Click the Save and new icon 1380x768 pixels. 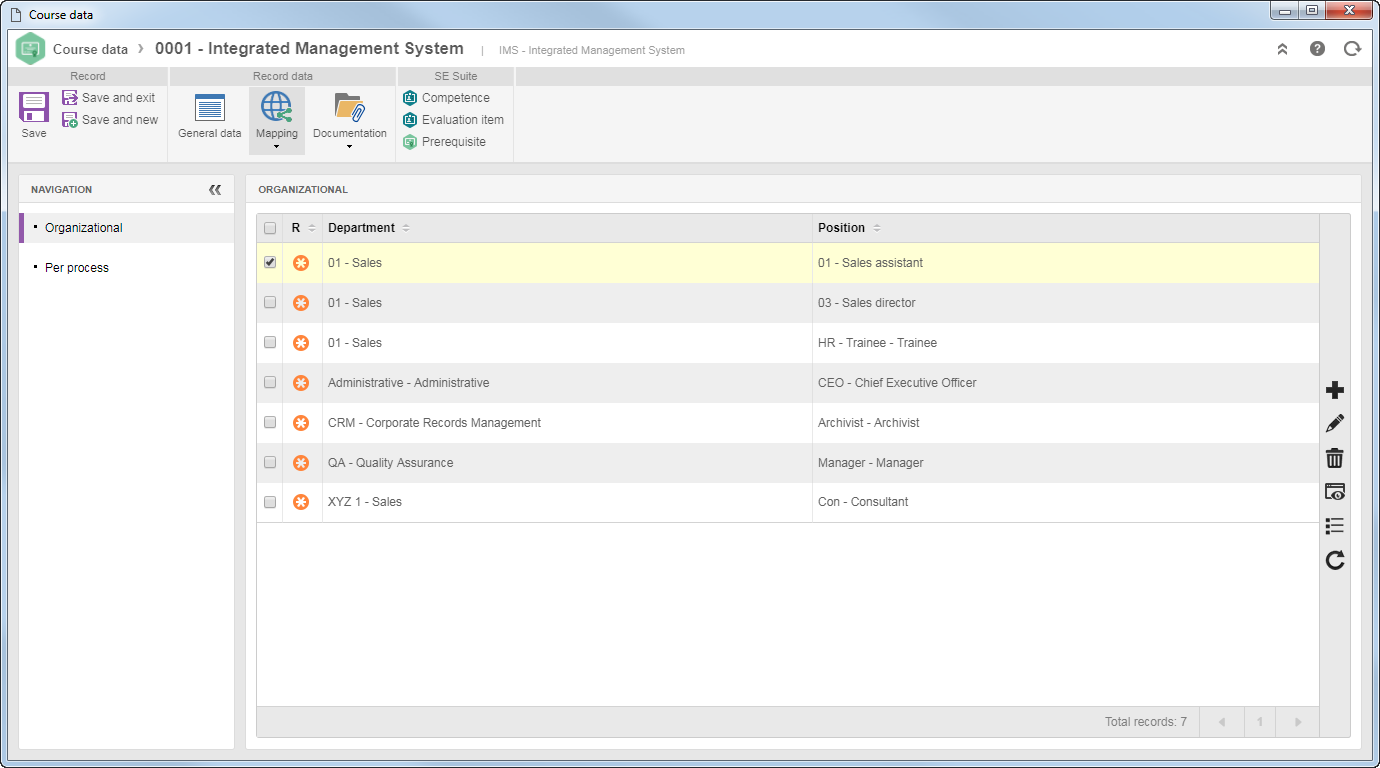[x=70, y=120]
